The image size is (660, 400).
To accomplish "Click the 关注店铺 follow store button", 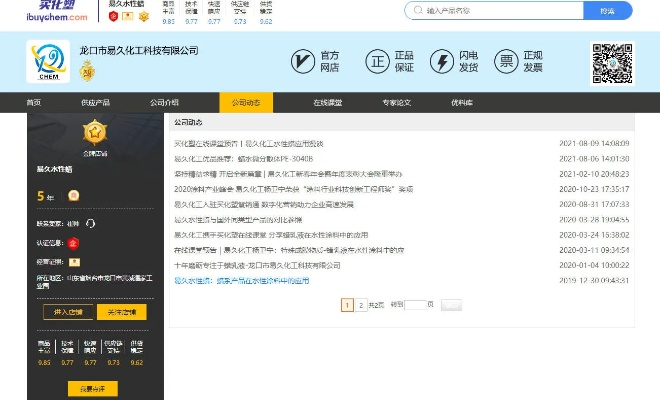I will point(121,312).
